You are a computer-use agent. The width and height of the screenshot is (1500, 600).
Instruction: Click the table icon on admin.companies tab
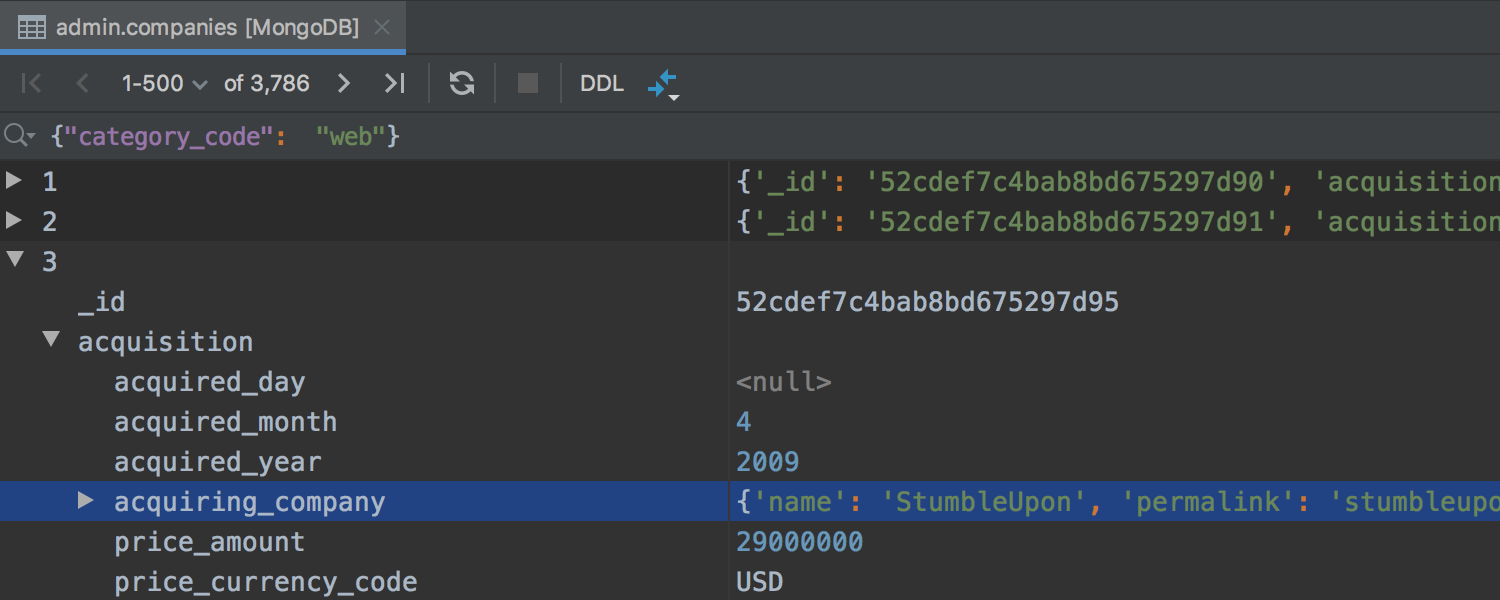pyautogui.click(x=32, y=28)
